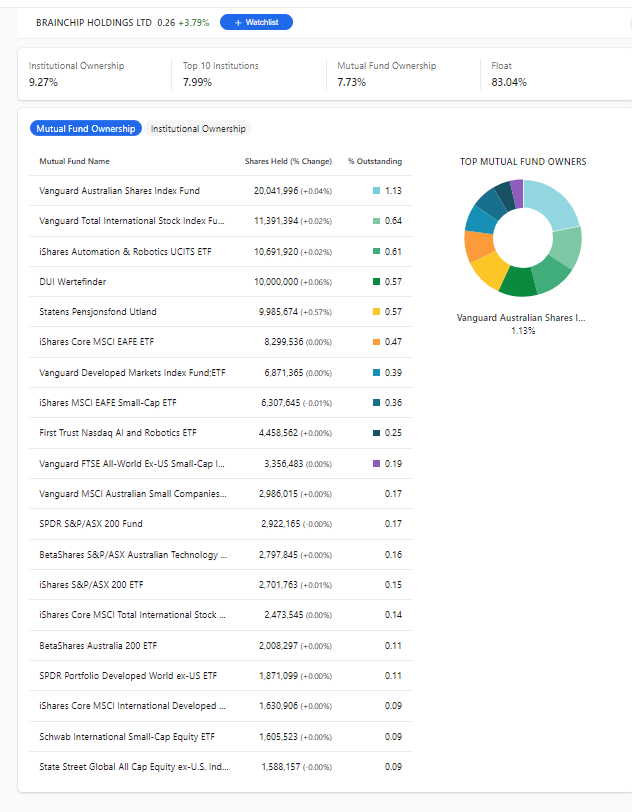Image resolution: width=632 pixels, height=812 pixels.
Task: Select the dark green DUI Wertefinder swatch
Action: click(377, 282)
